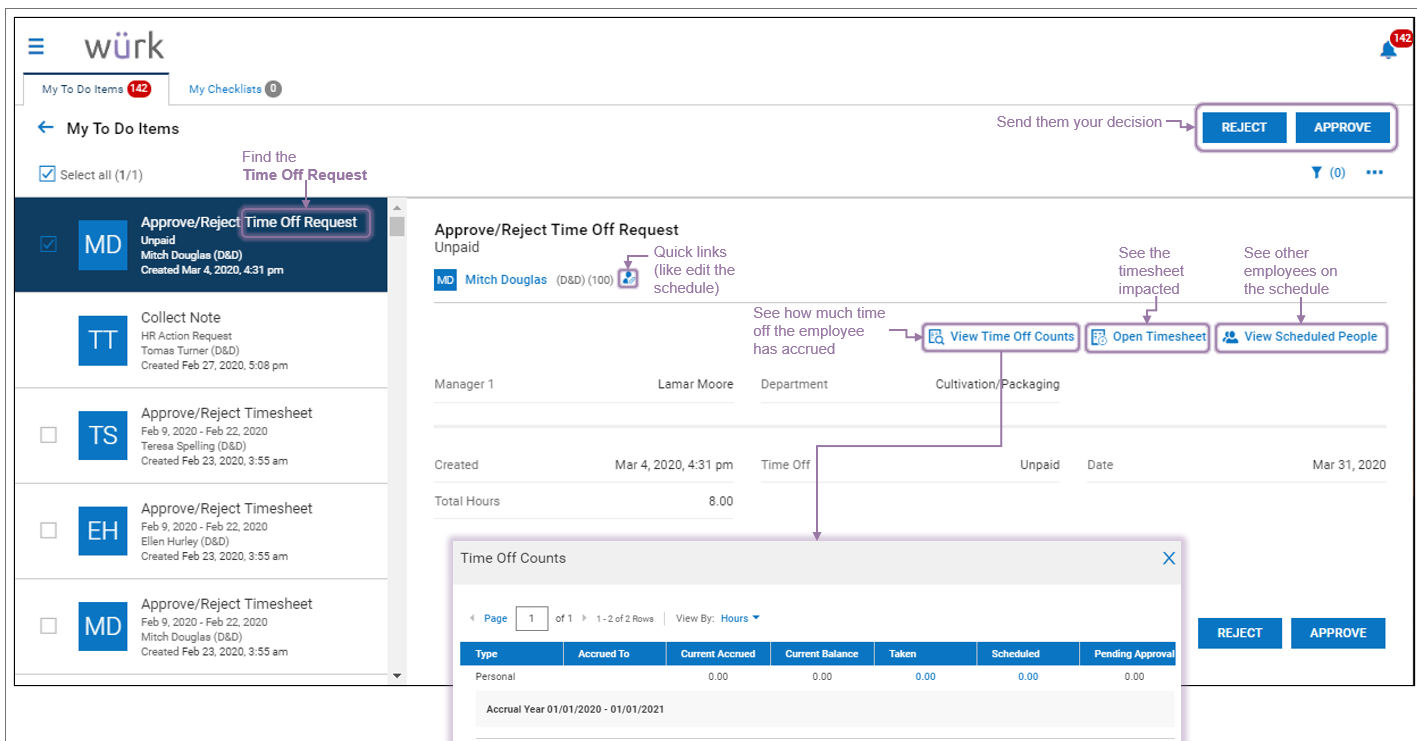The image size is (1417, 741).
Task: Click the MD avatar on the timesheet item
Action: pyautogui.click(x=103, y=626)
